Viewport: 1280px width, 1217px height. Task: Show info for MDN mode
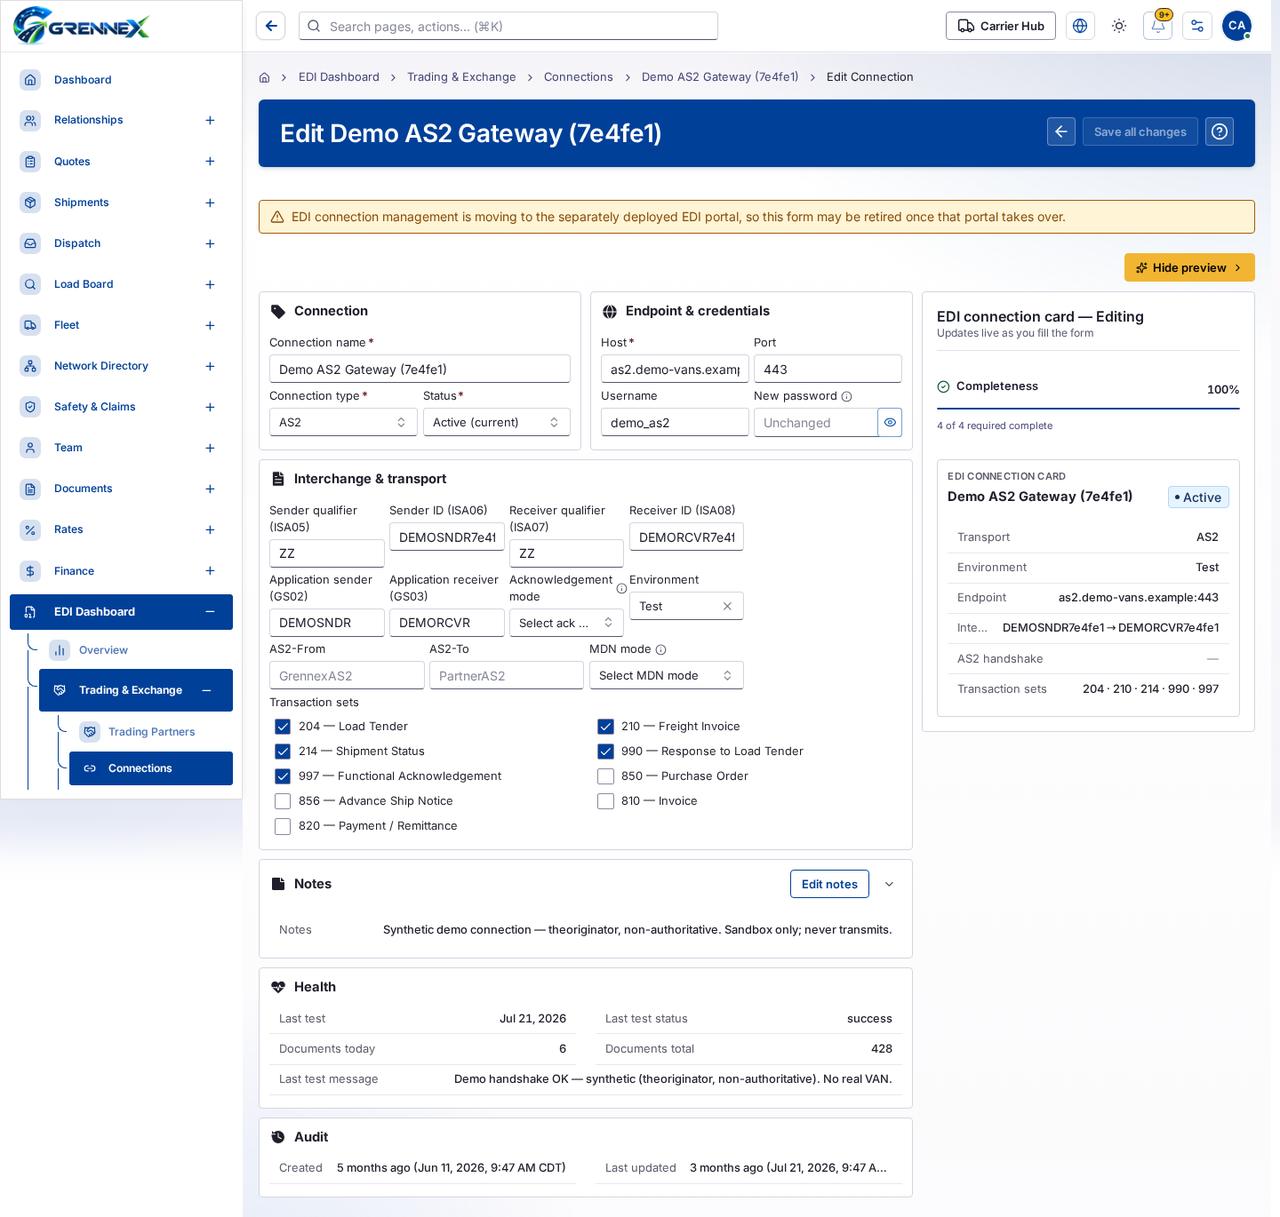[x=661, y=650]
